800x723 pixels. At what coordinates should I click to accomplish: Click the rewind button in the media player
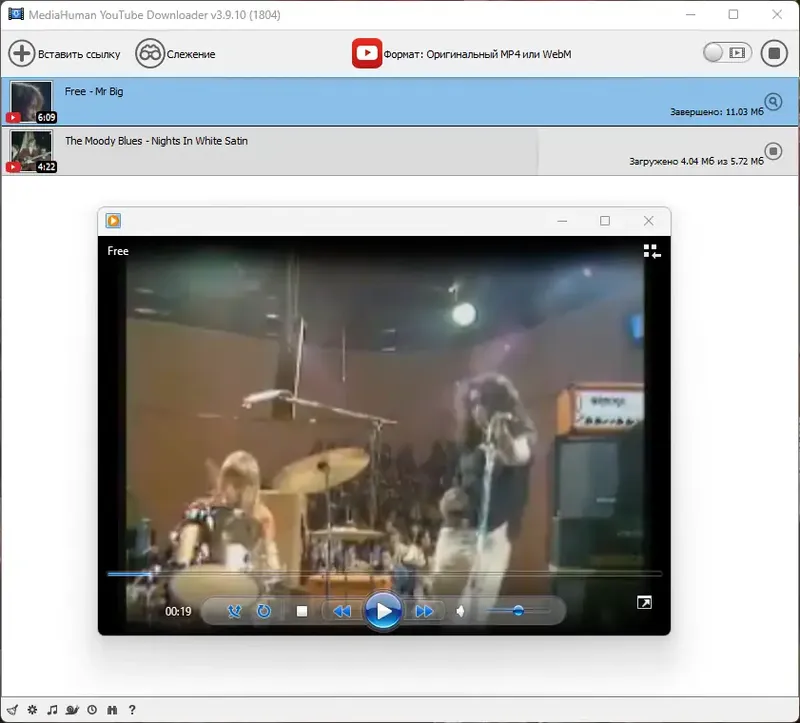(x=342, y=611)
